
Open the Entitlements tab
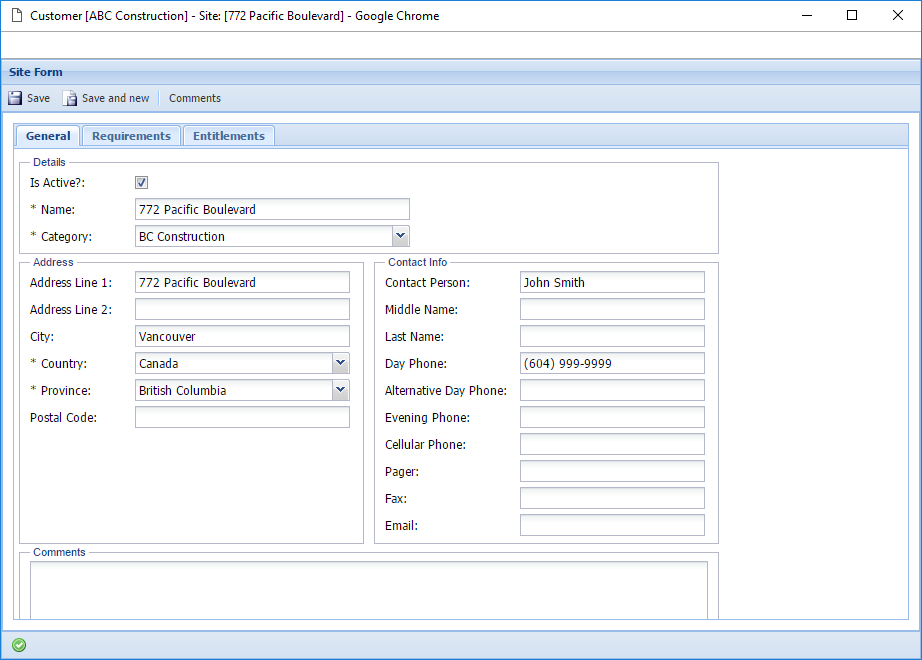228,136
